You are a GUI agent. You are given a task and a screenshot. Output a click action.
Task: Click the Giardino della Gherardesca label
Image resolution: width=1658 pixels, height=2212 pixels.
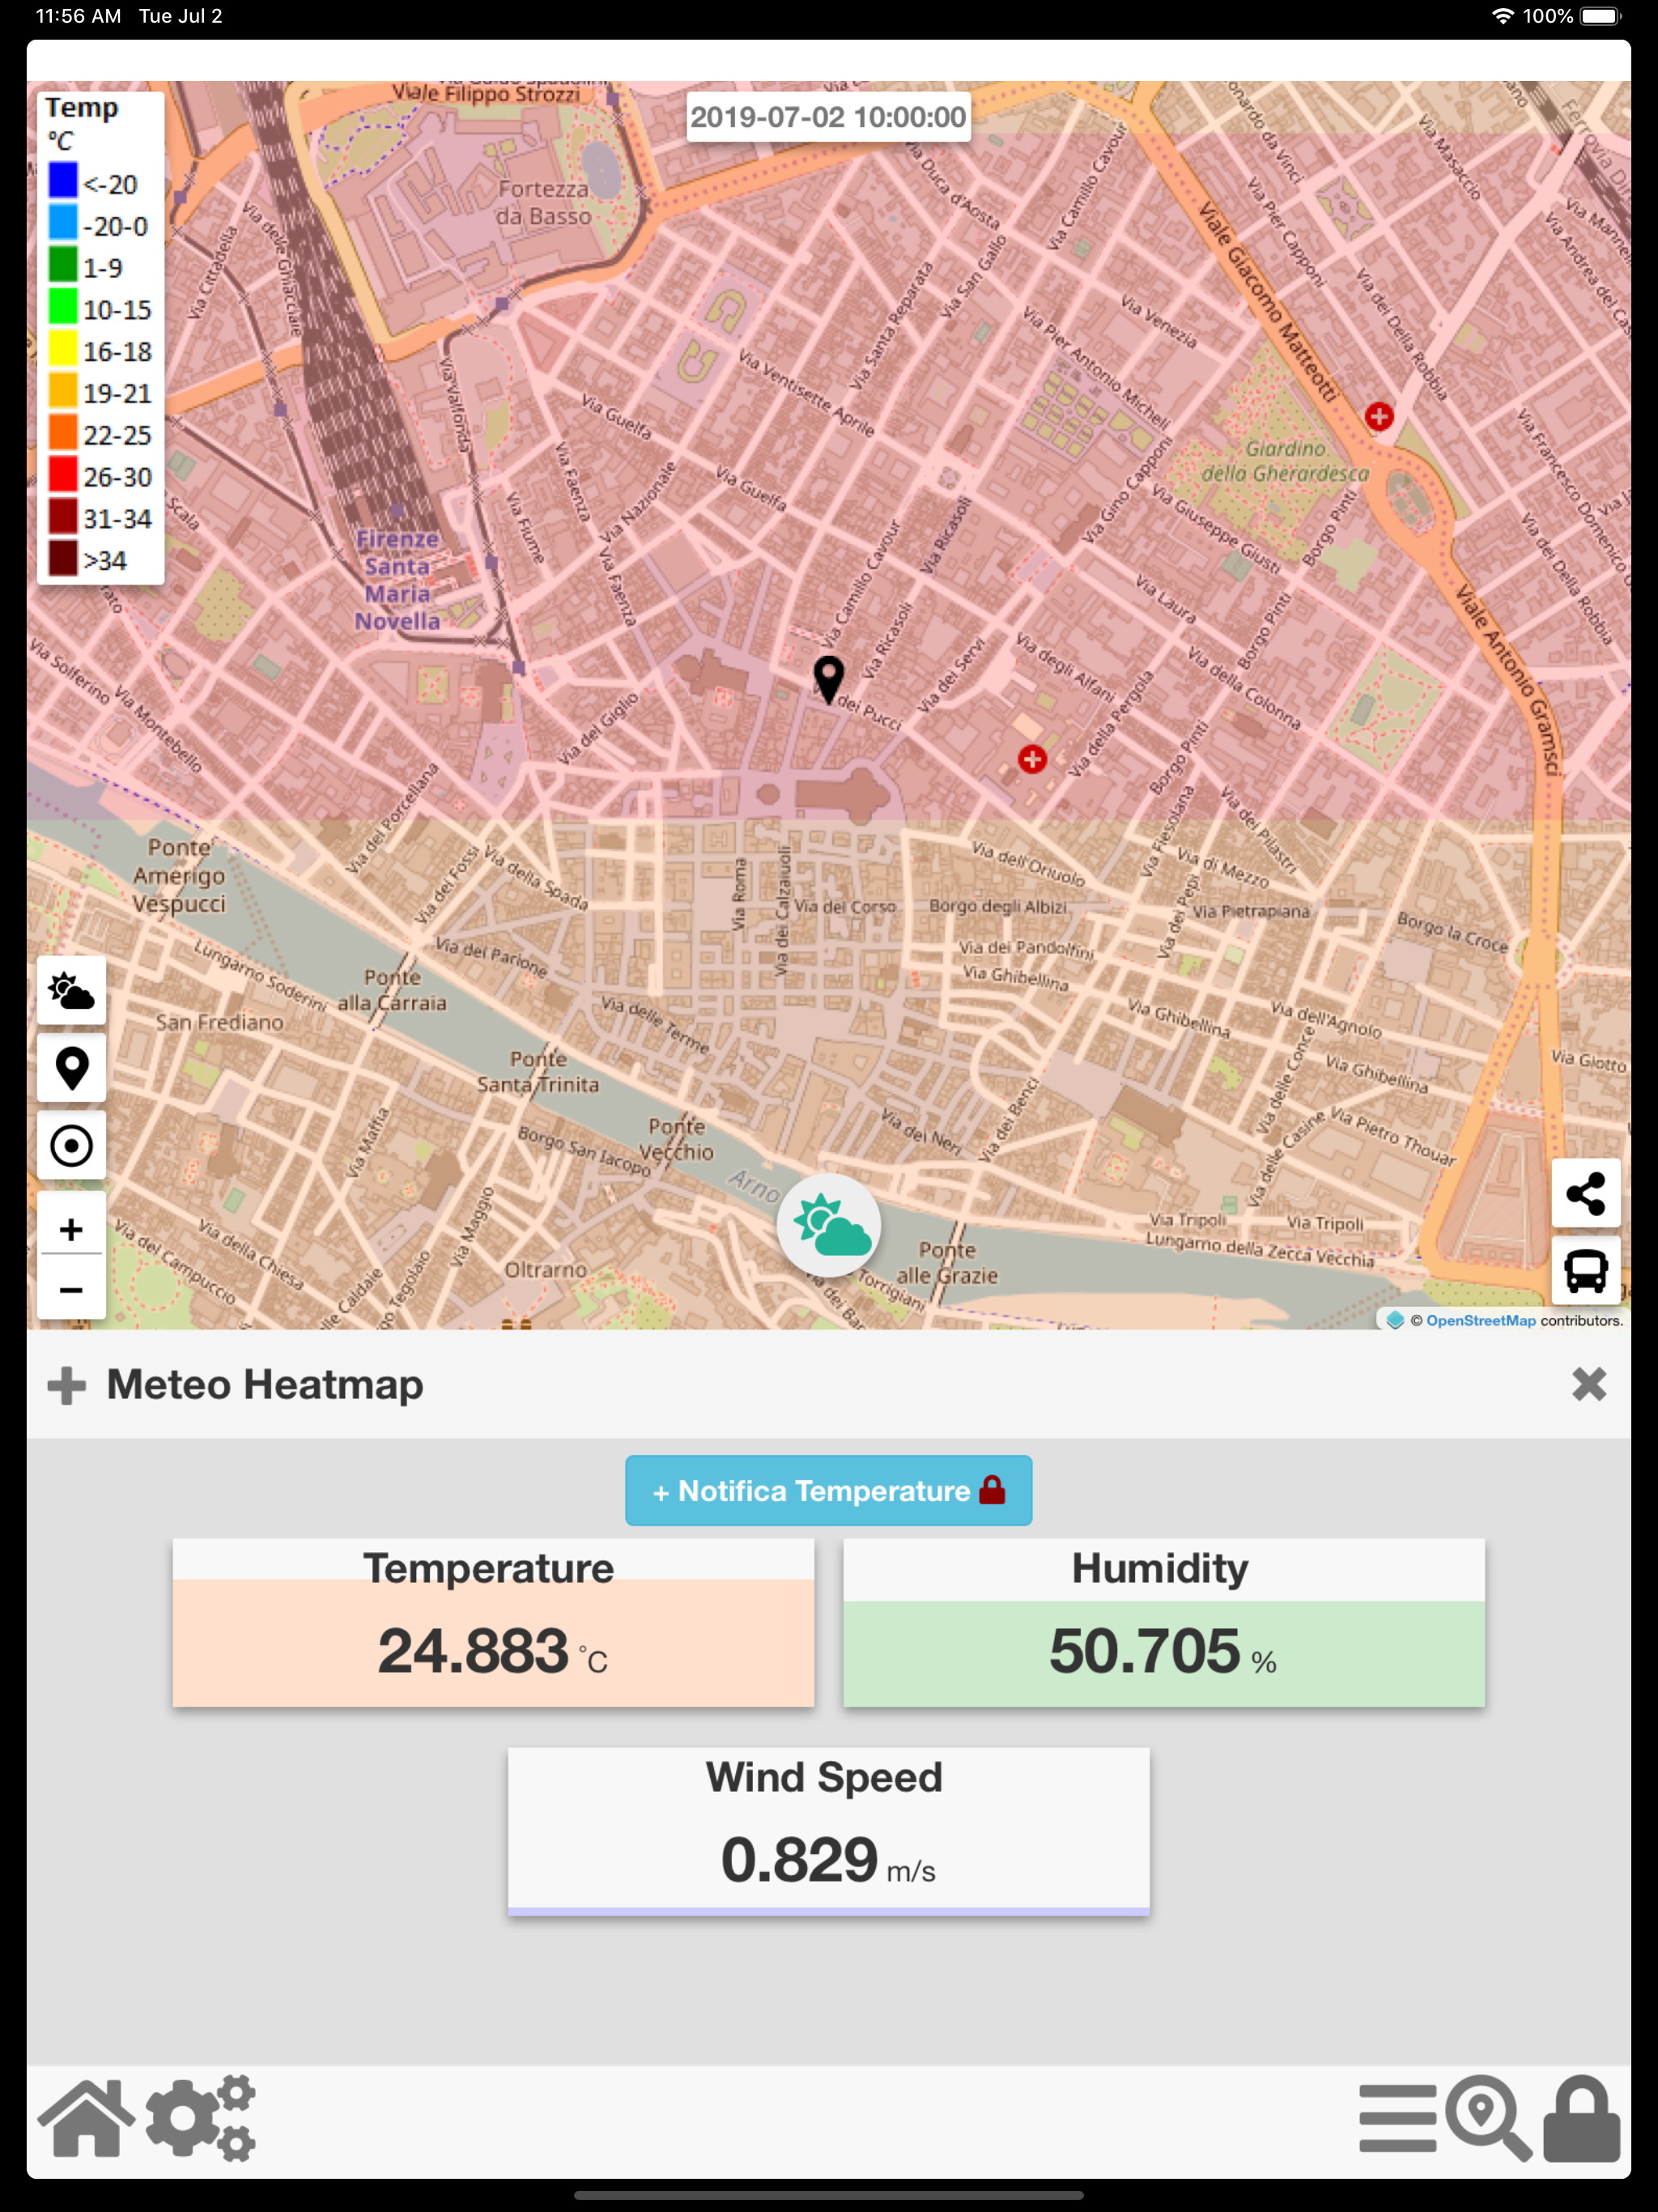click(1285, 461)
